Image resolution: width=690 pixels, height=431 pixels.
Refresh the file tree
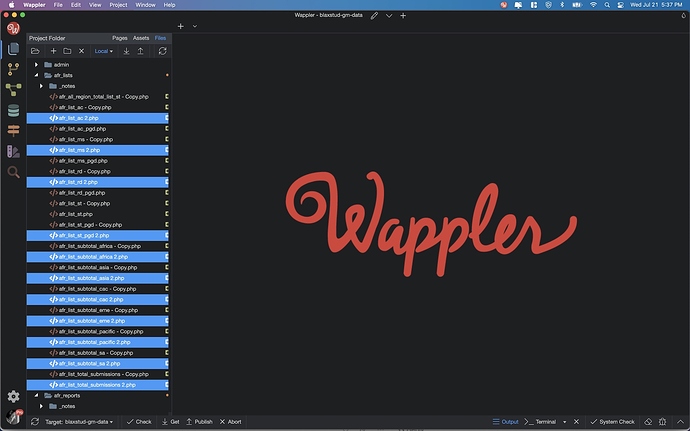tap(162, 51)
